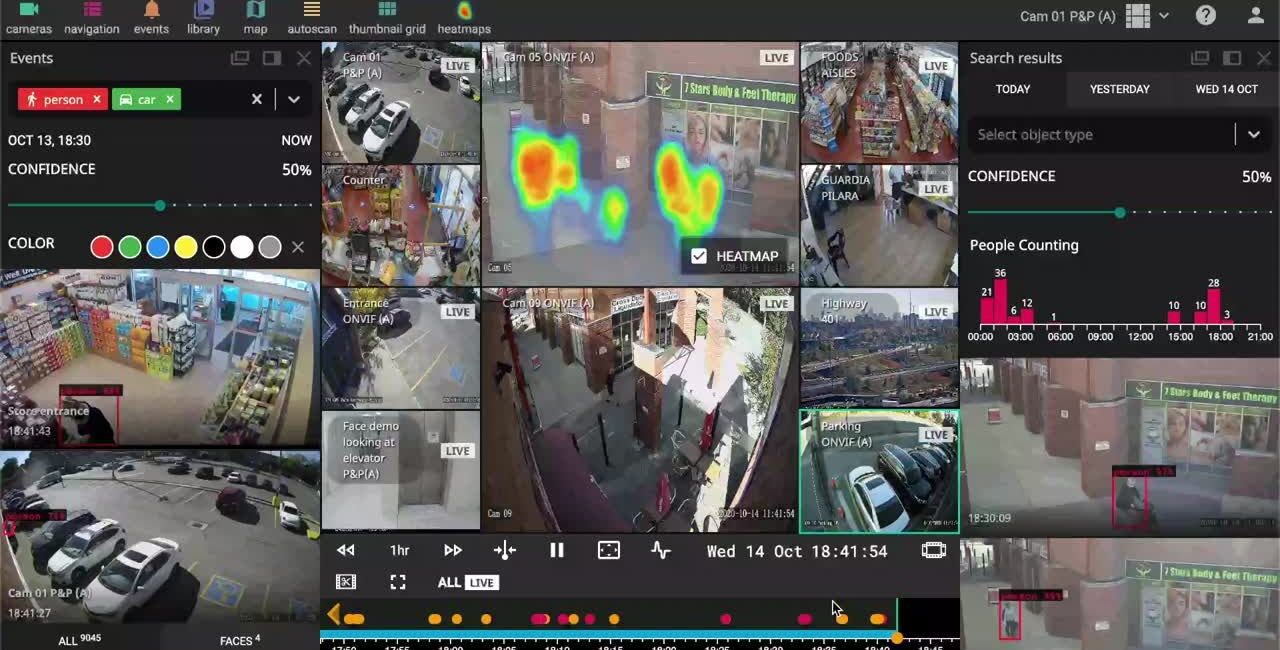Open the library panel
Image resolution: width=1280 pixels, height=650 pixels.
click(202, 17)
